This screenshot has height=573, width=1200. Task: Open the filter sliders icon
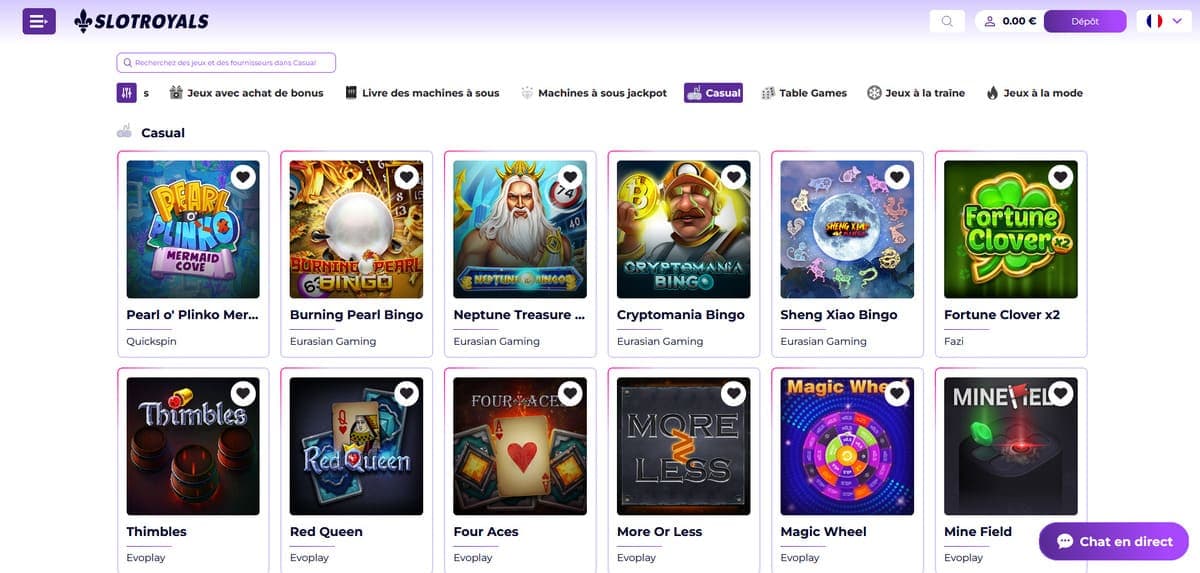coord(126,93)
